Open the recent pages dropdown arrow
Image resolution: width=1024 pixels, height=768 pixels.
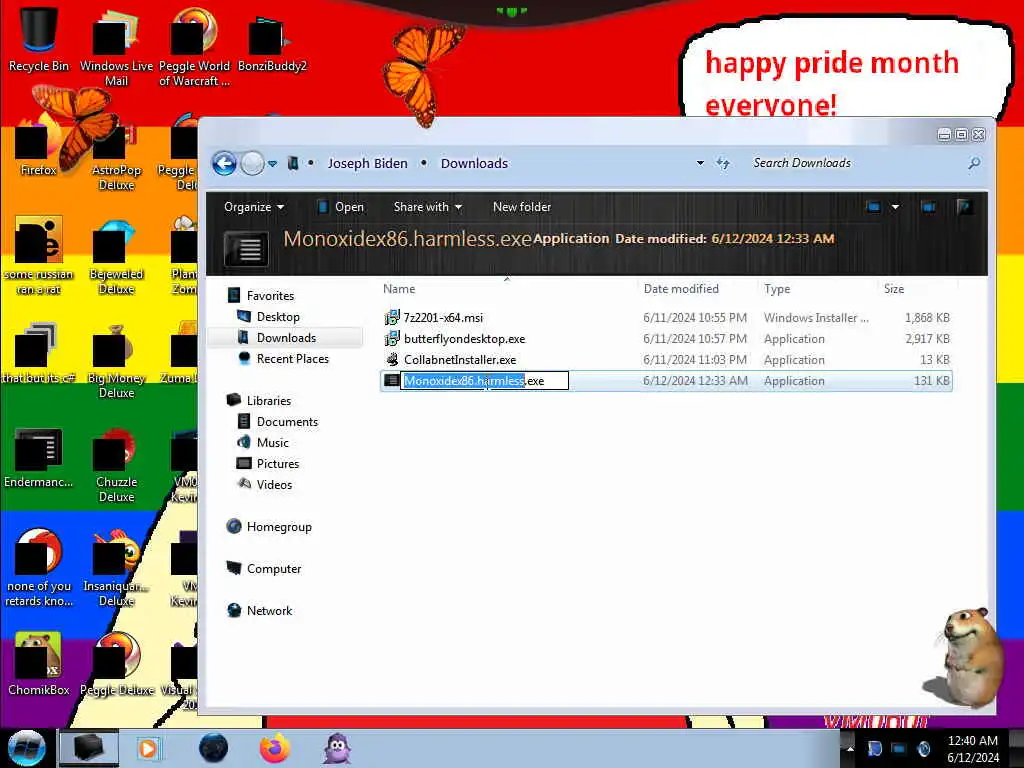click(x=272, y=164)
